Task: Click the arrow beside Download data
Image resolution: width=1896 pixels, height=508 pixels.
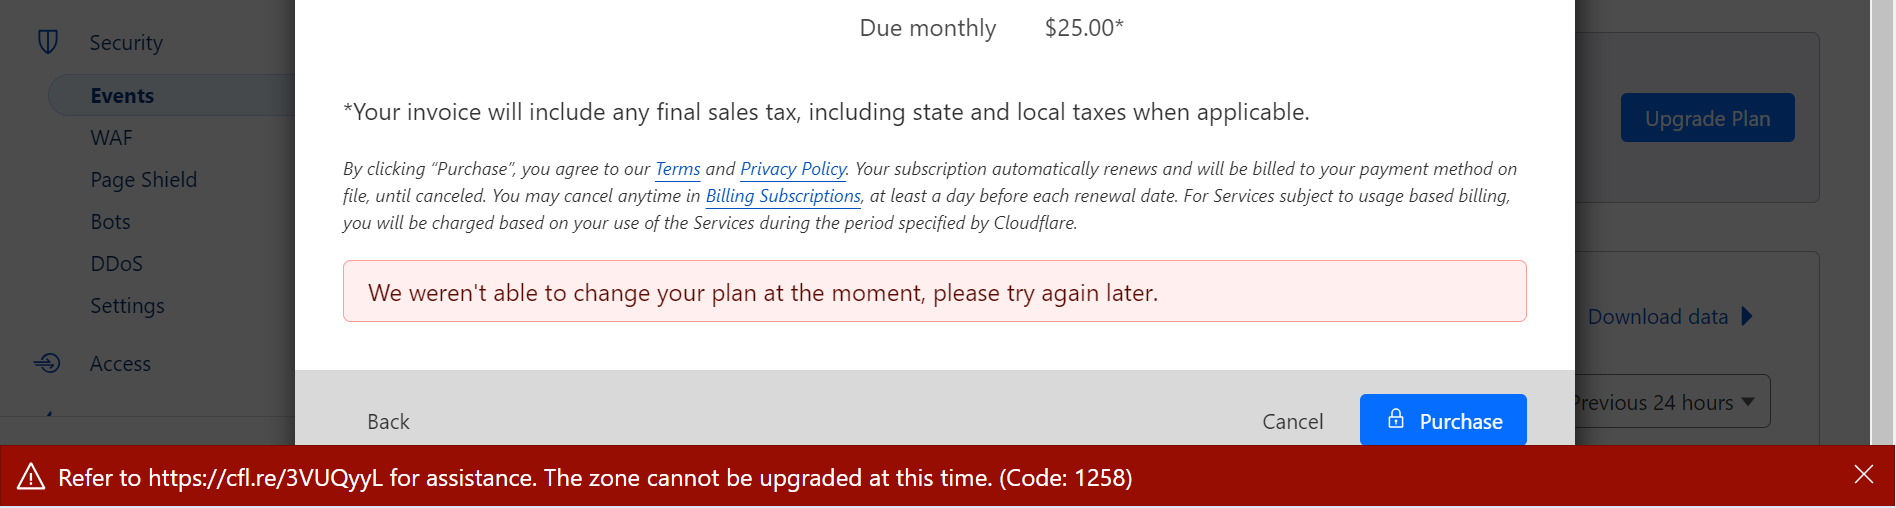Action: pyautogui.click(x=1747, y=317)
